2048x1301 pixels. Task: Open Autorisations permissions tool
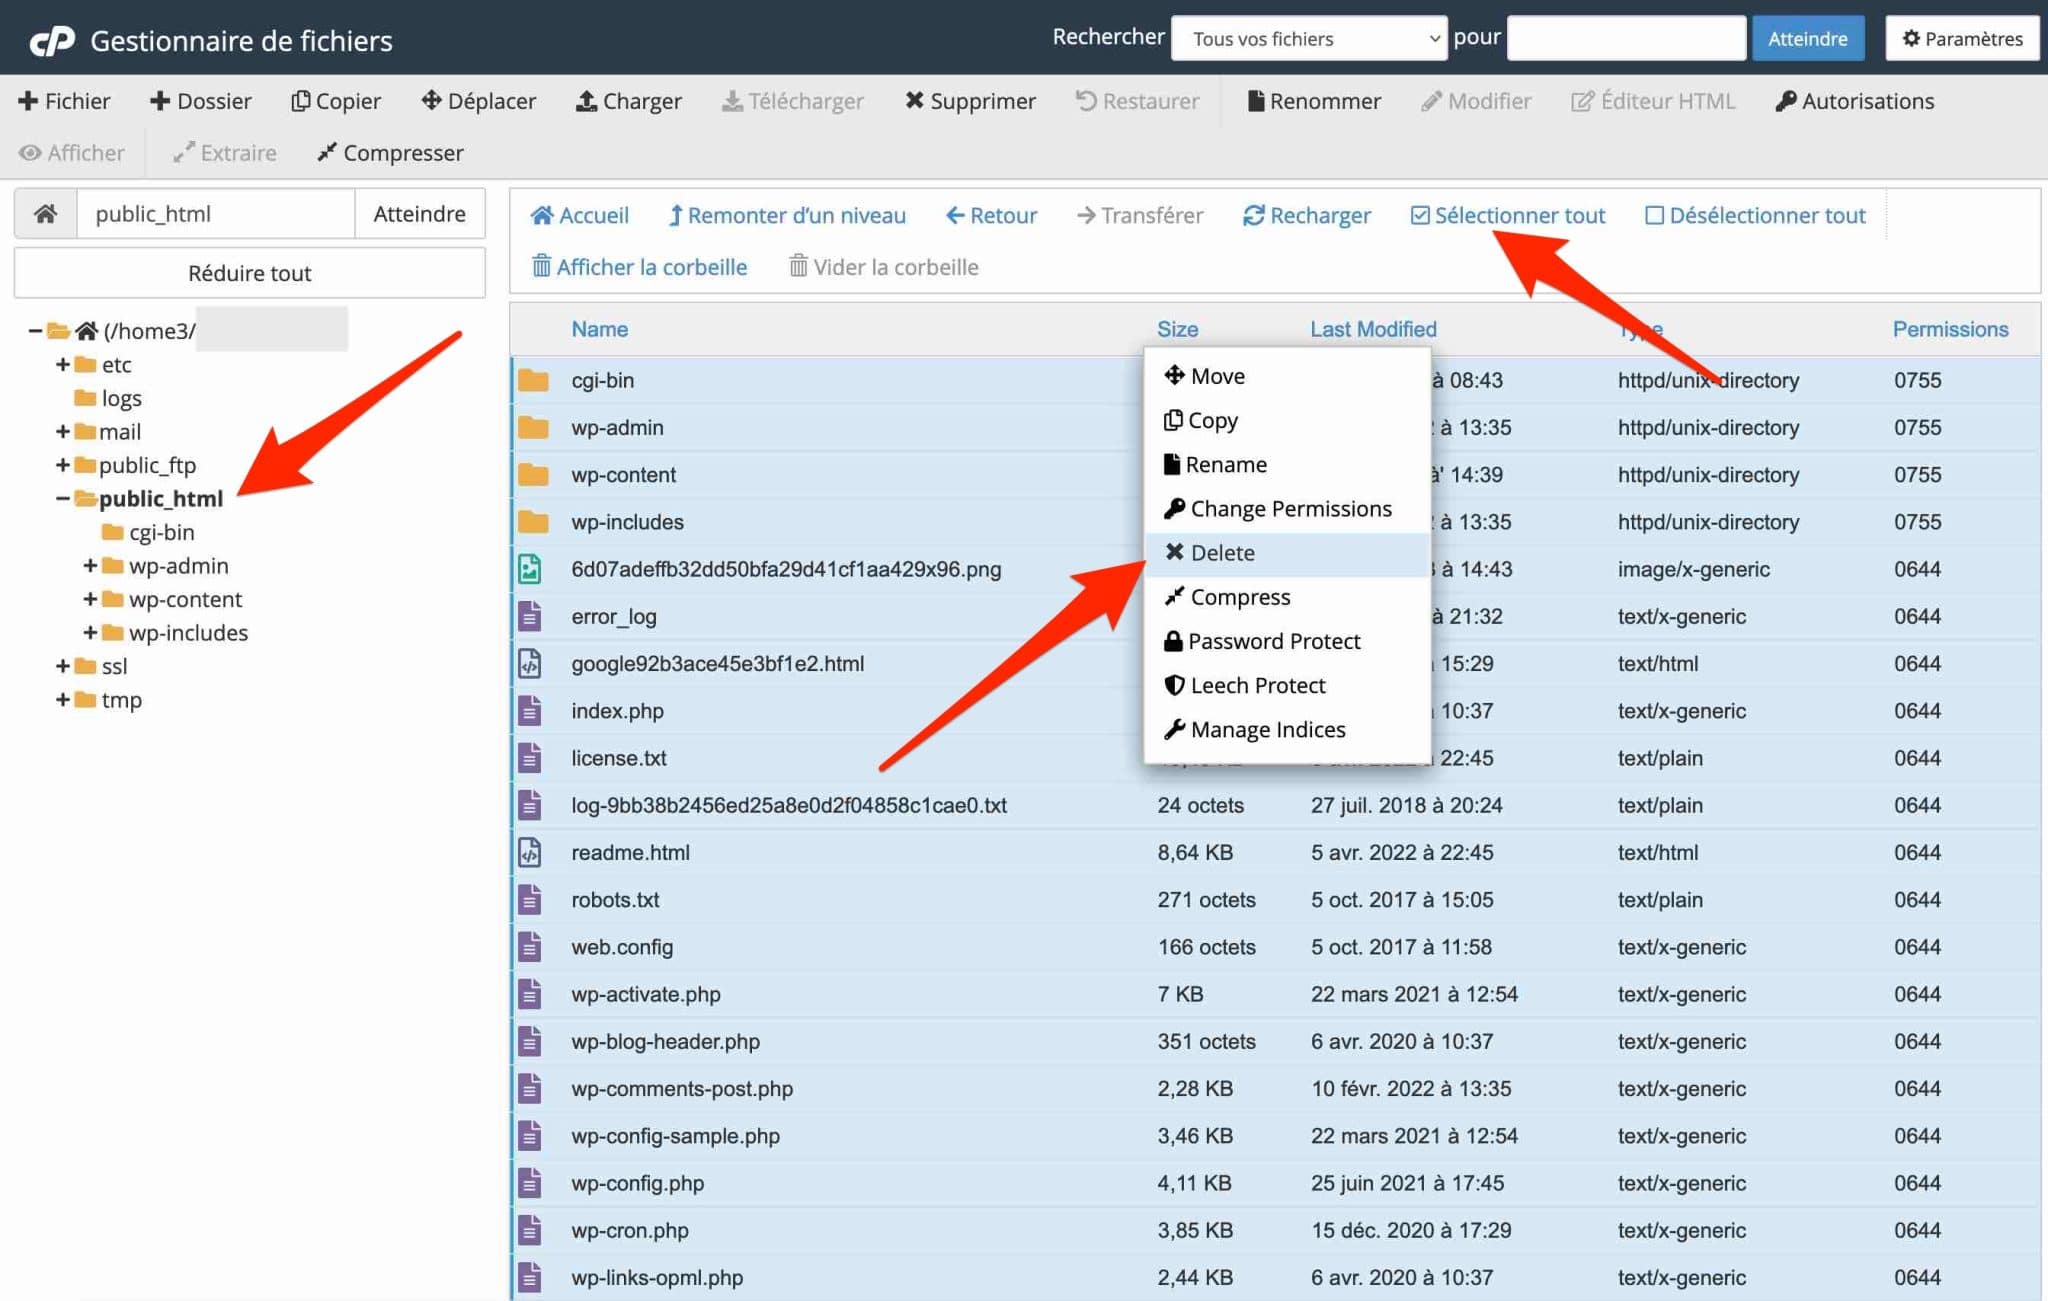click(x=1855, y=101)
